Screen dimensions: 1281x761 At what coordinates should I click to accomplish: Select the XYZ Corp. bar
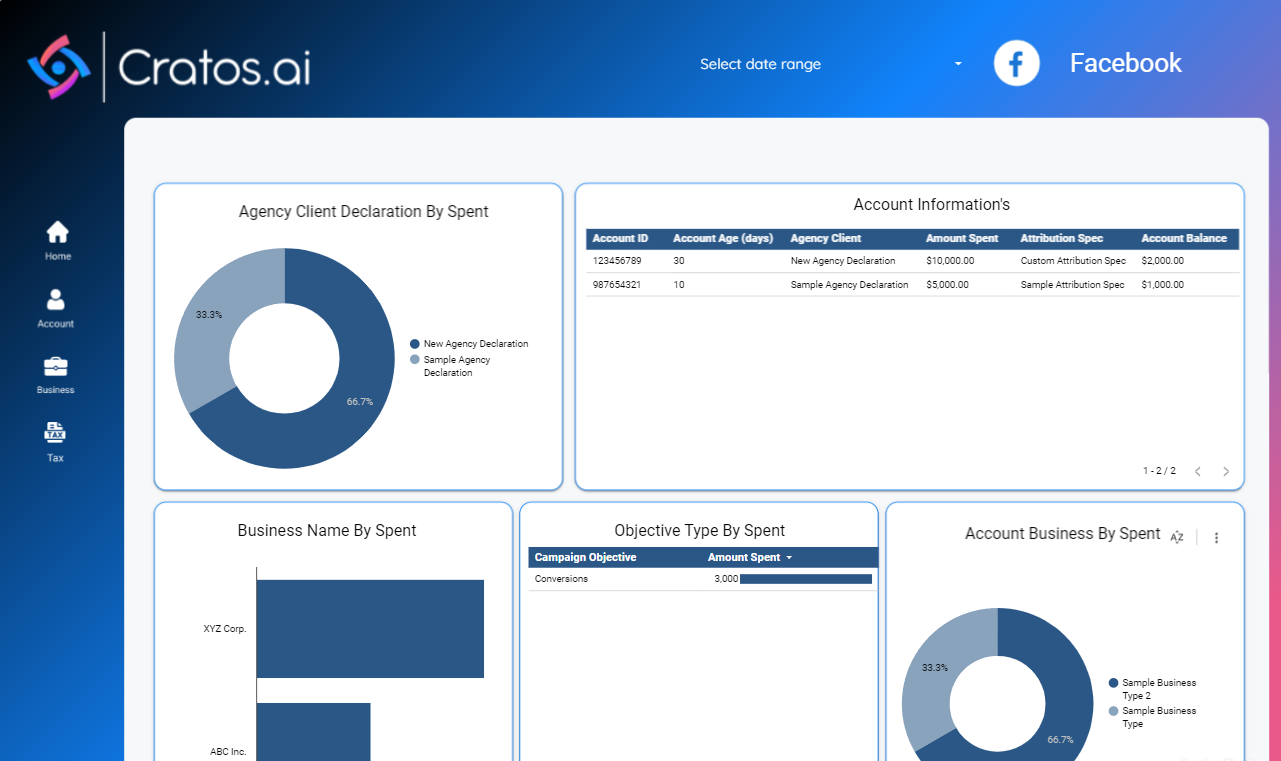pyautogui.click(x=370, y=629)
